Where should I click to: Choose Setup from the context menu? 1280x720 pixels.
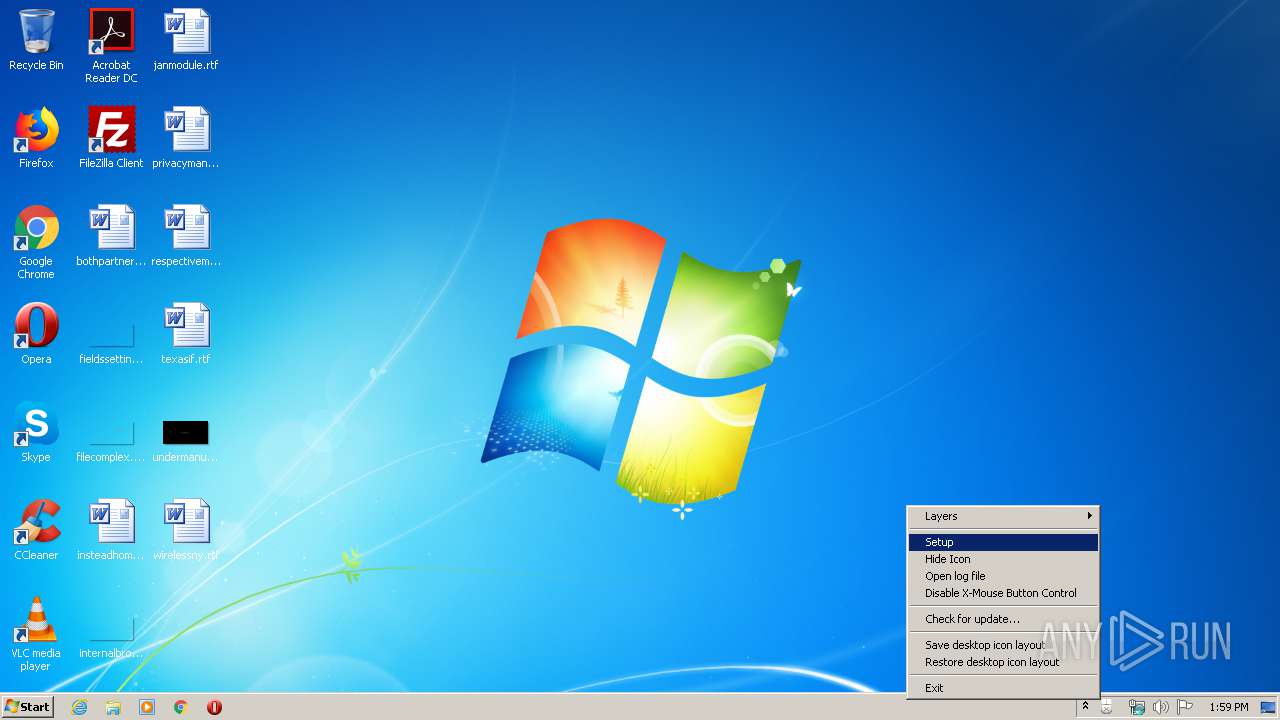pyautogui.click(x=1003, y=542)
